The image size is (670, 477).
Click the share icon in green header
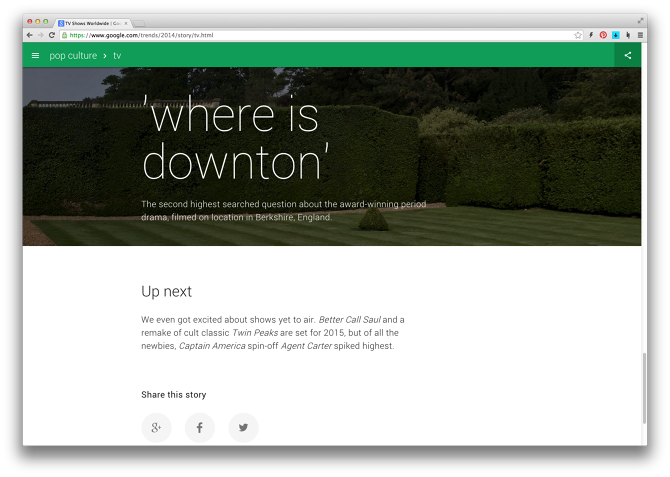(628, 55)
